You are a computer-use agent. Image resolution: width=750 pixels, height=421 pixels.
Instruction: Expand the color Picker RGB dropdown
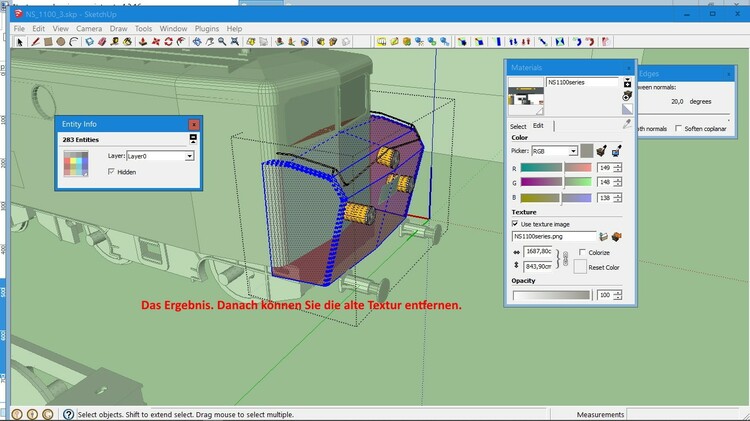[x=573, y=150]
